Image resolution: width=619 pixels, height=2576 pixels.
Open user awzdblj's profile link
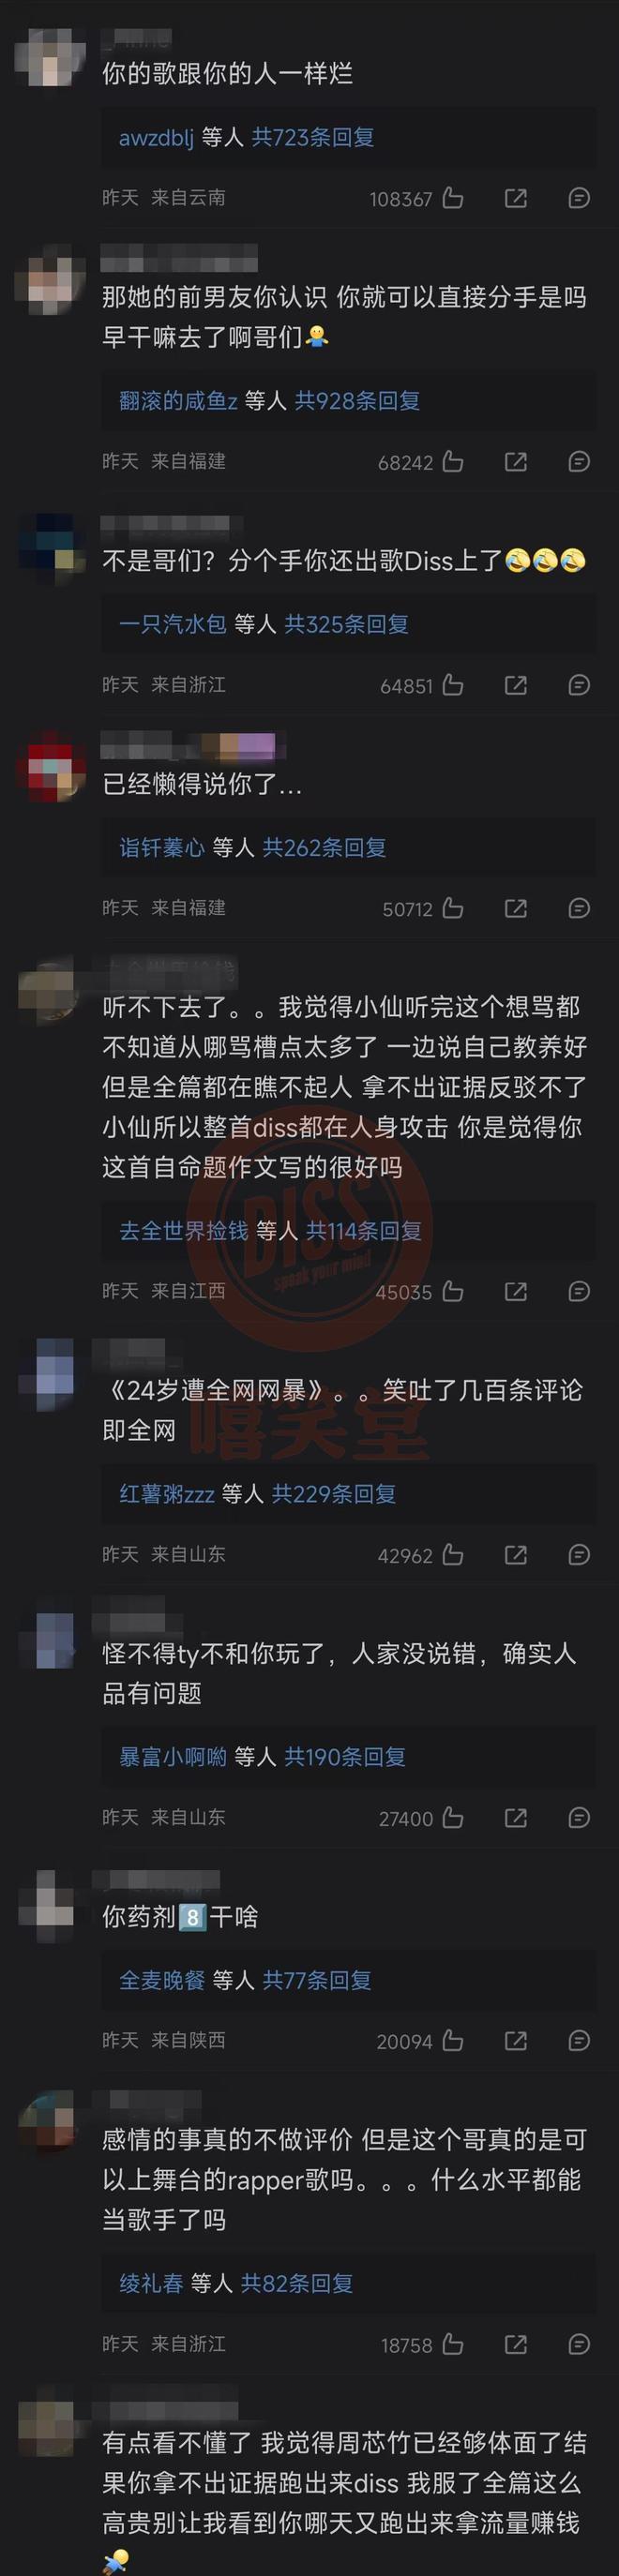(x=156, y=137)
